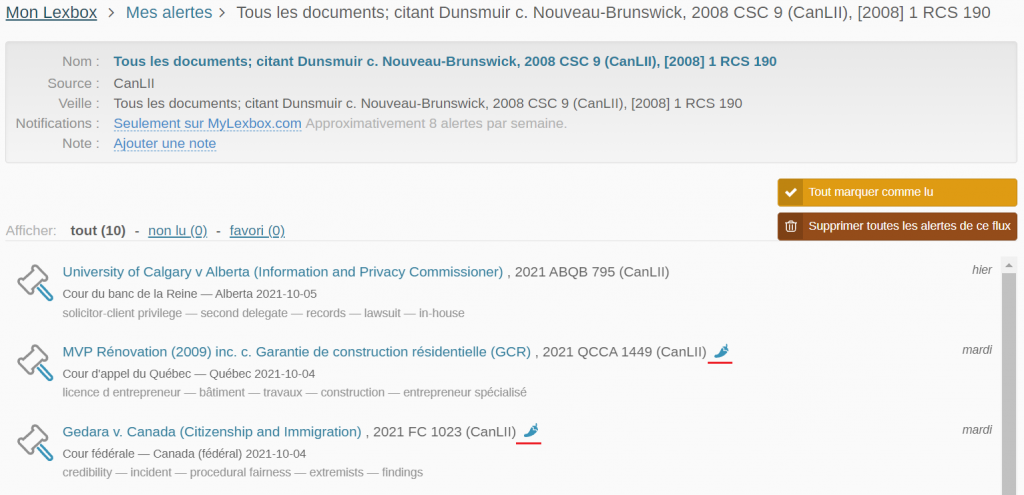Click chili pepper icon after 2021 QCCA 1449
This screenshot has width=1024, height=495.
tap(721, 351)
